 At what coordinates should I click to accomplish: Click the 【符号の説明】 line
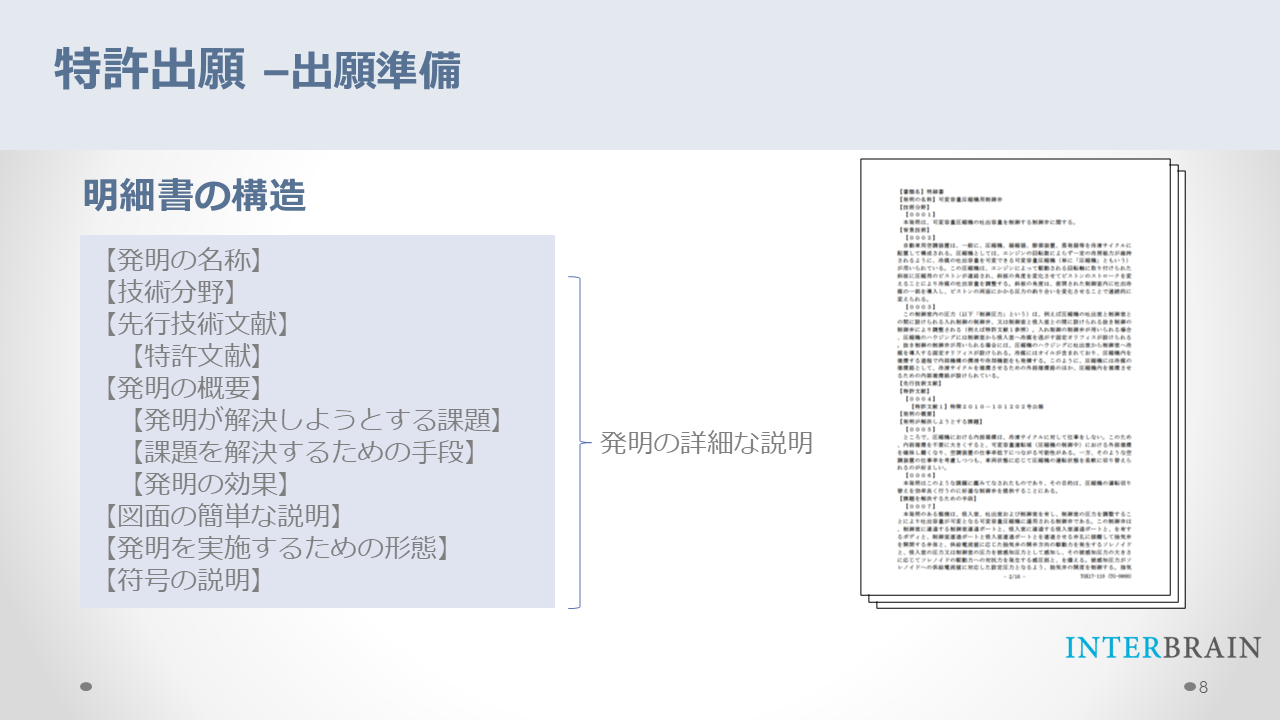click(x=182, y=580)
